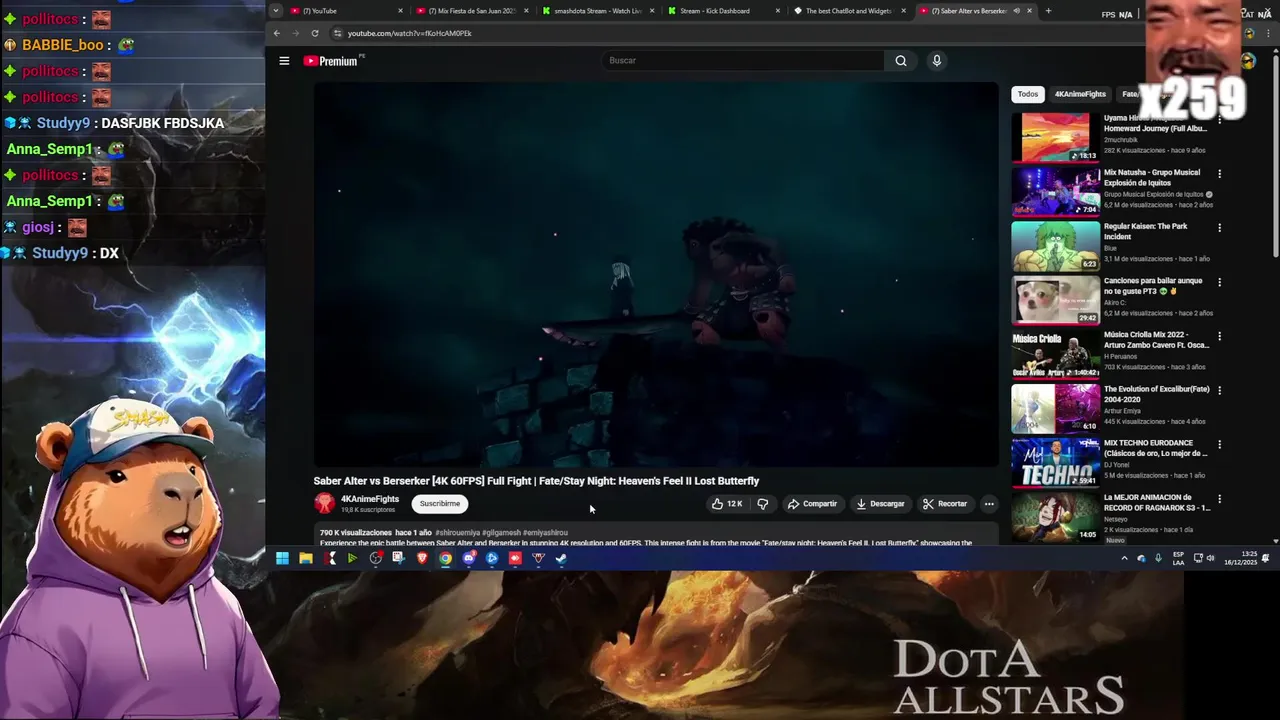The height and width of the screenshot is (720, 1280).
Task: Click the #shirouemiya hashtag link
Action: click(459, 533)
